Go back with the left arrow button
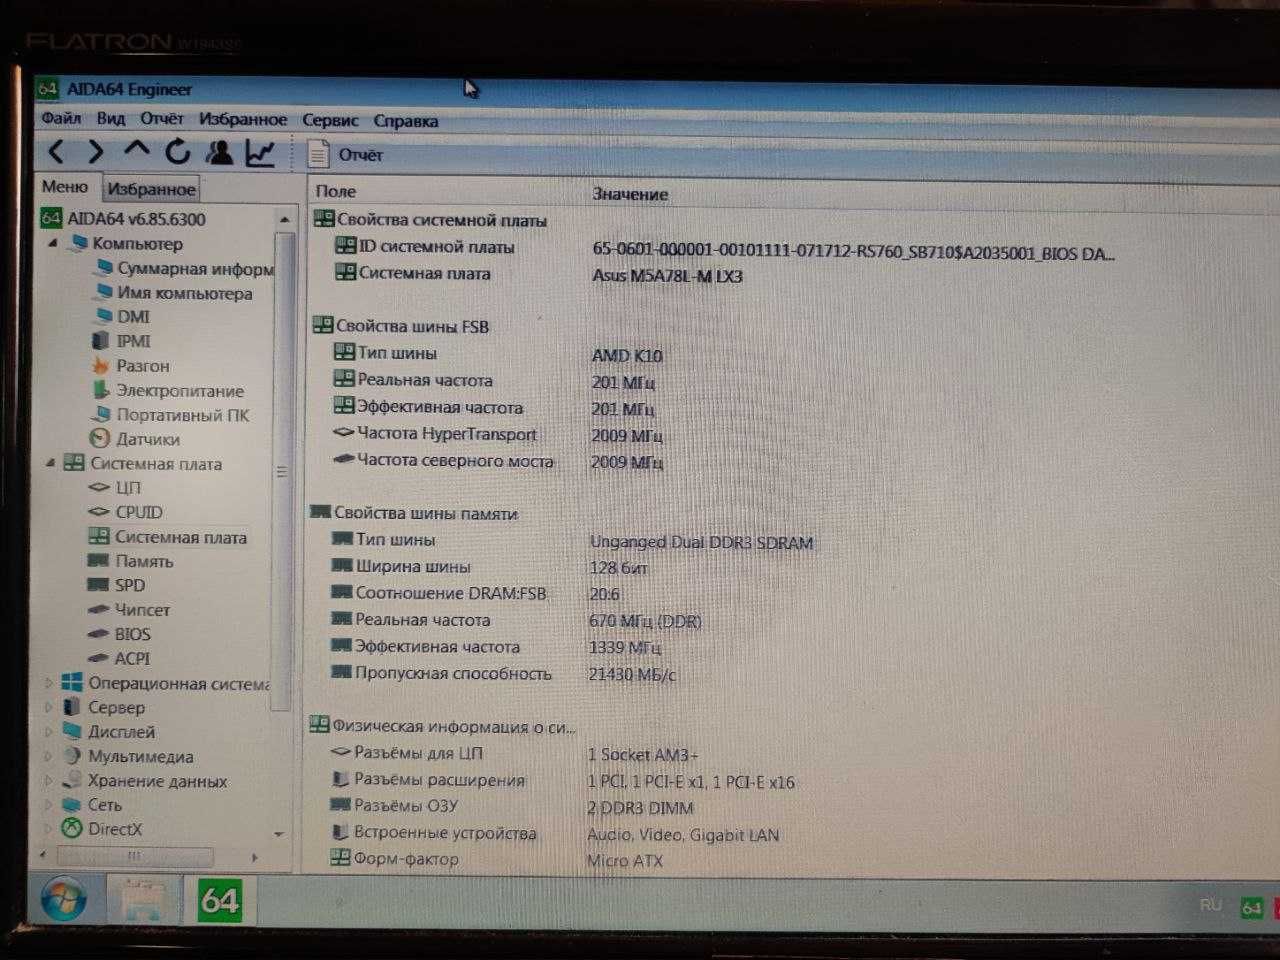The image size is (1280, 960). (x=57, y=152)
